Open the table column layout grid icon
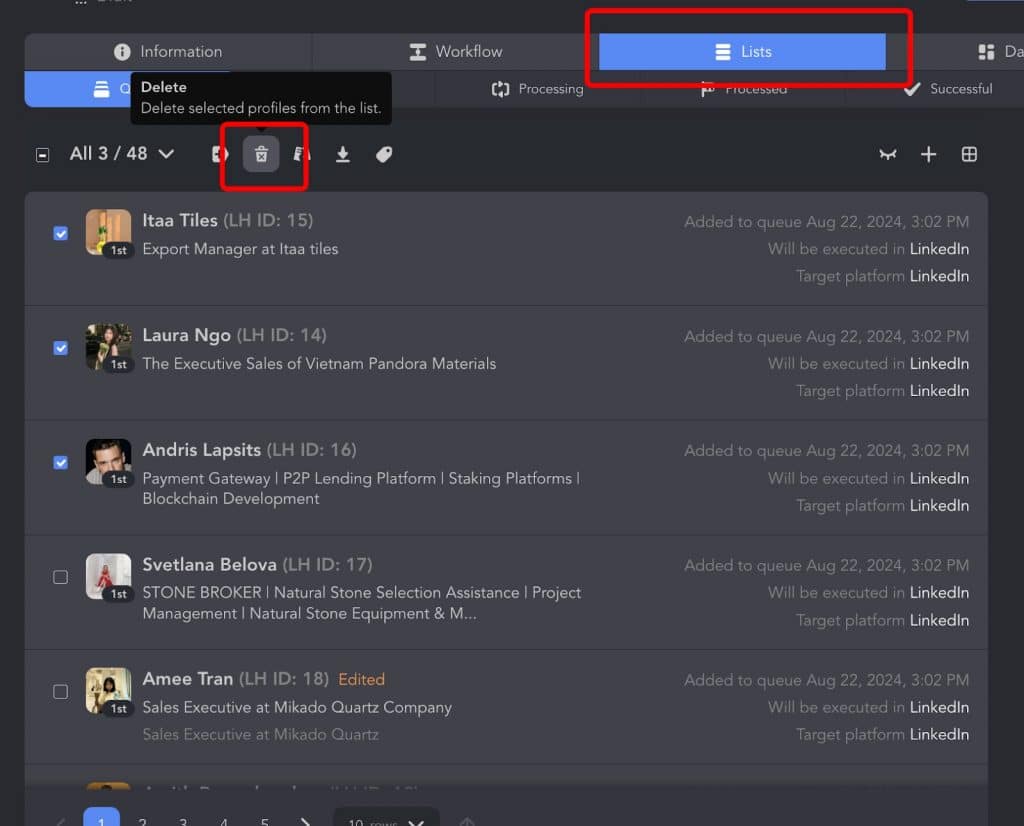 pyautogui.click(x=969, y=155)
